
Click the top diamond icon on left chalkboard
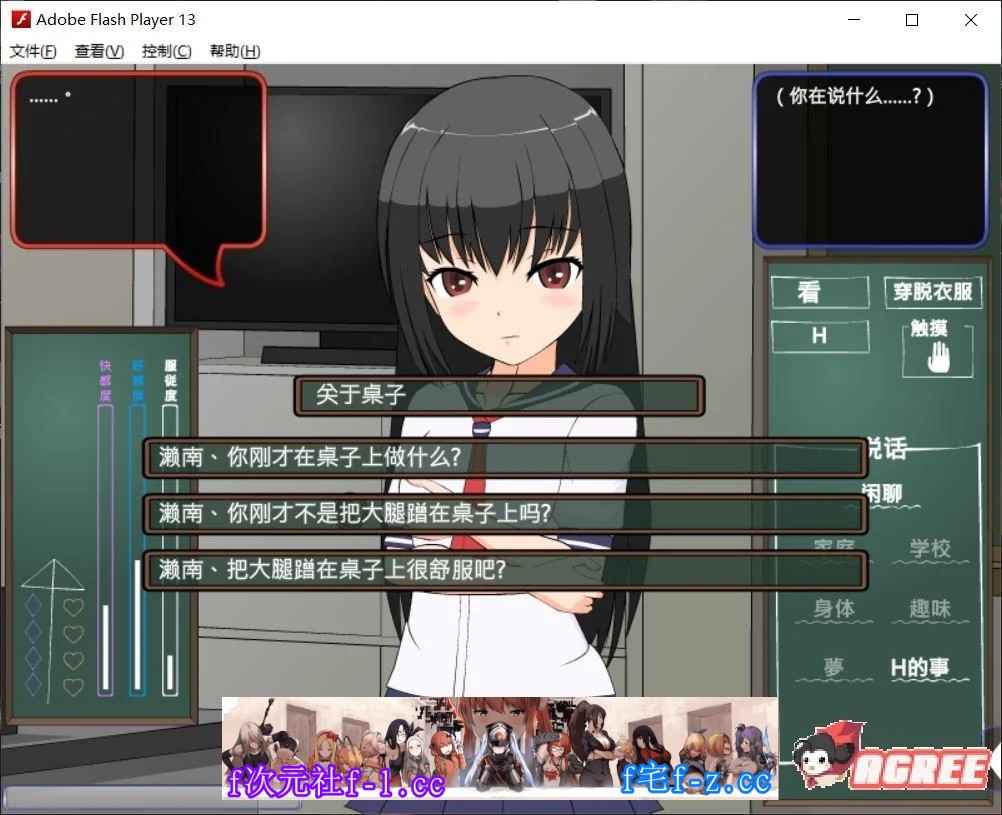point(33,606)
